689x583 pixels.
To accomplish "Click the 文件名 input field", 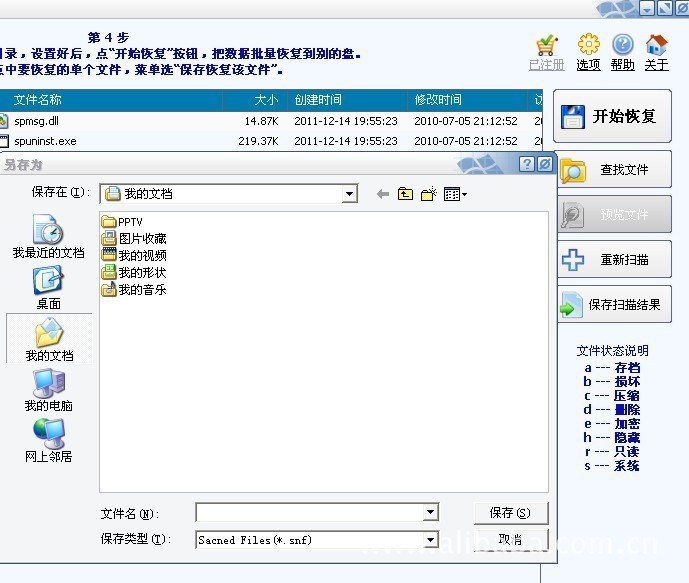I will (310, 512).
